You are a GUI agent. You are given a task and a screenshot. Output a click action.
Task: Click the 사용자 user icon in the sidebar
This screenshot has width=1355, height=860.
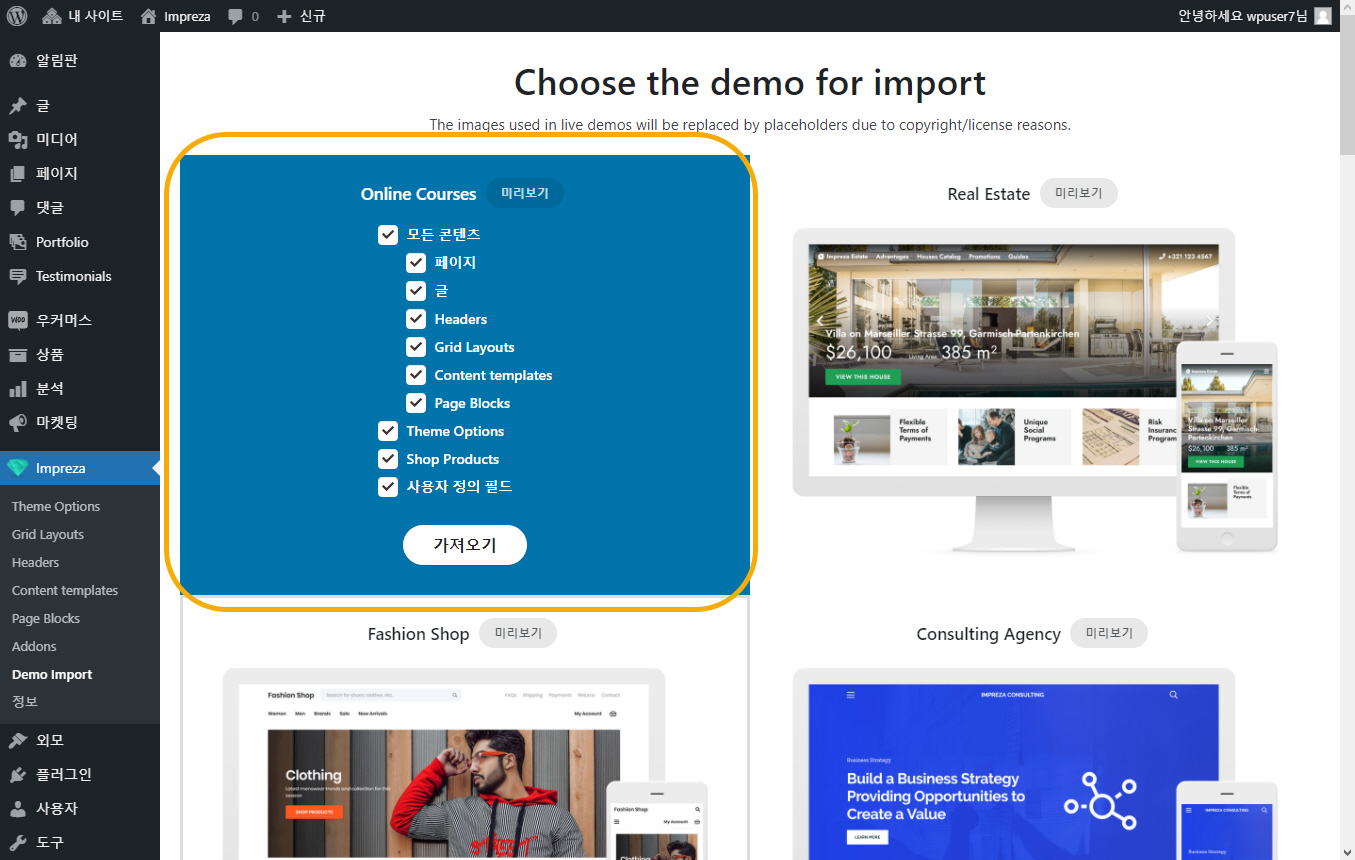coord(18,808)
